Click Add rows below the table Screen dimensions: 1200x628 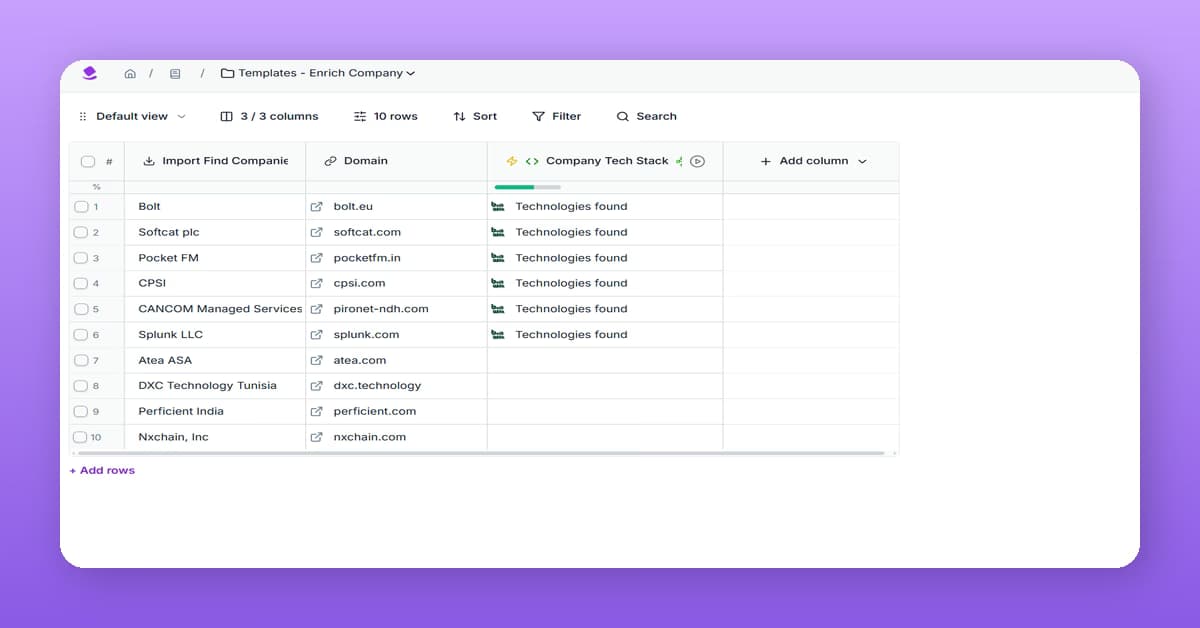101,470
